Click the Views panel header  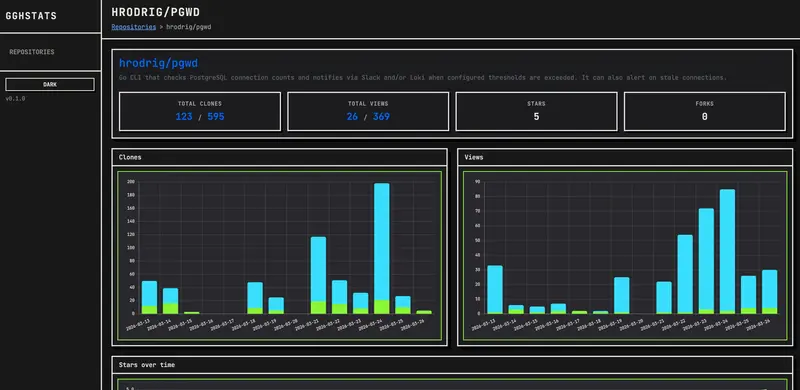click(x=625, y=157)
